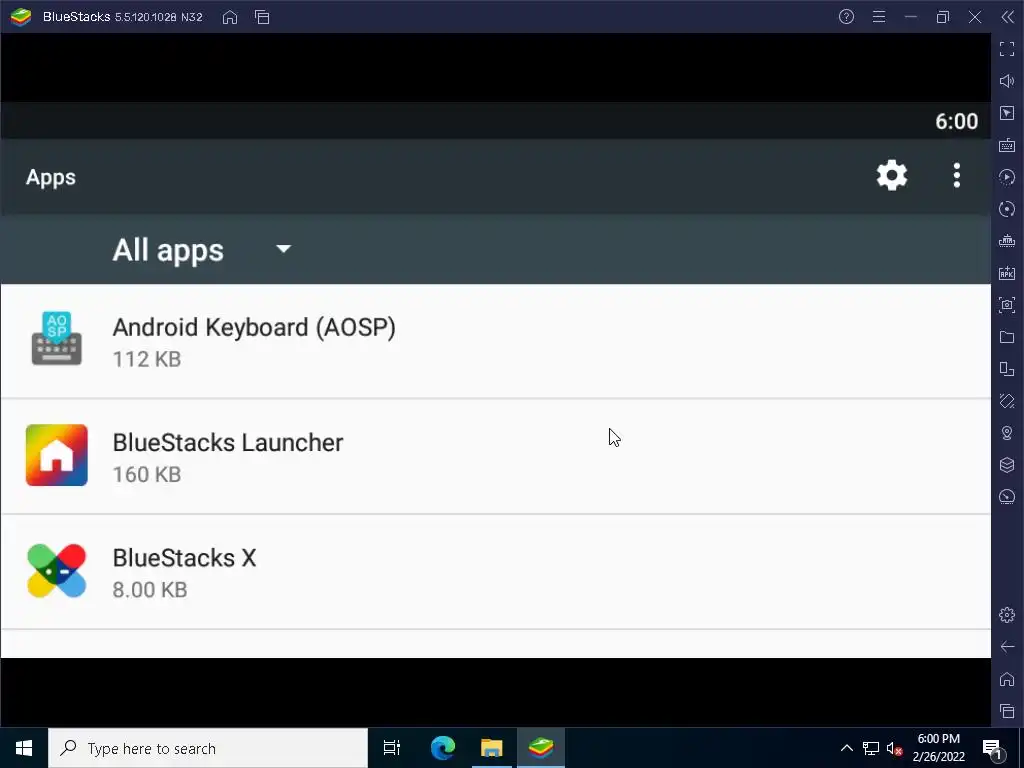
Task: Open recent apps icon in sidebar
Action: (1007, 711)
